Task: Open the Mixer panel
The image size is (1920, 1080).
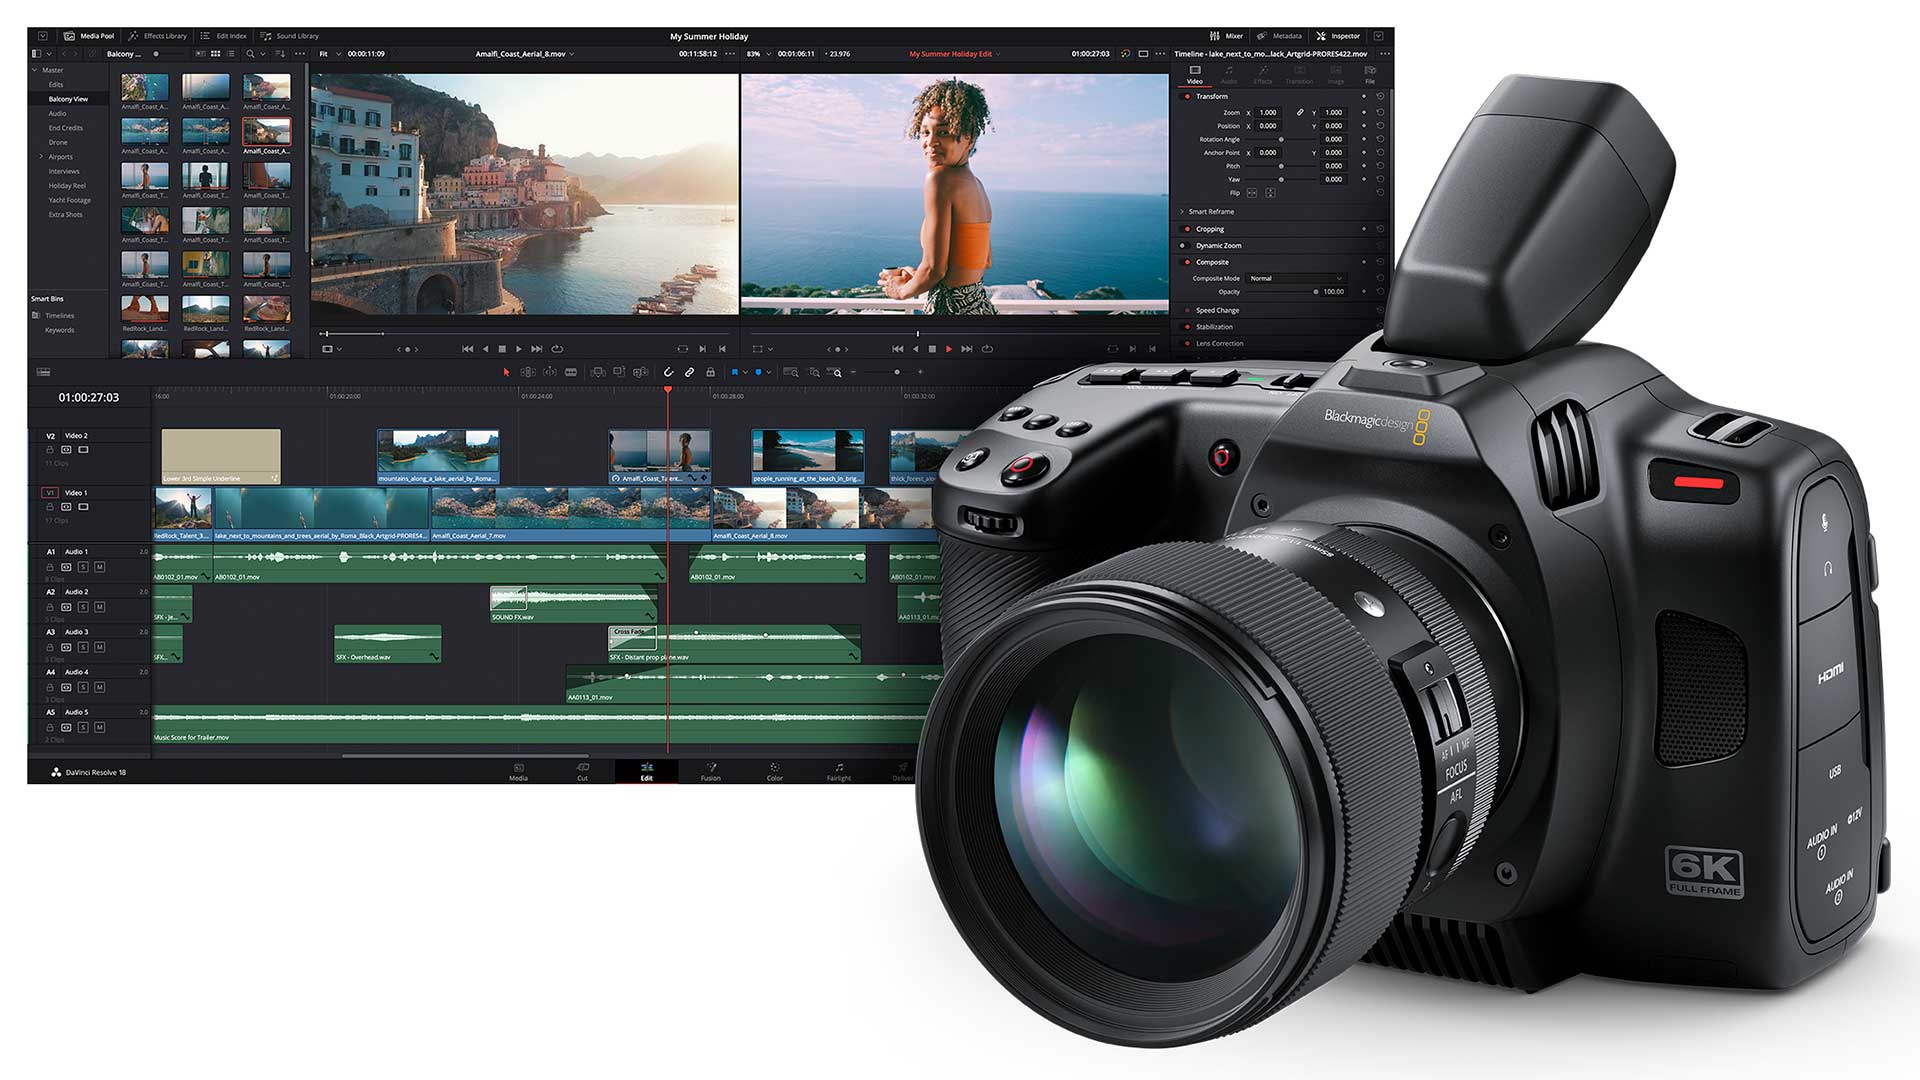Action: 1226,36
